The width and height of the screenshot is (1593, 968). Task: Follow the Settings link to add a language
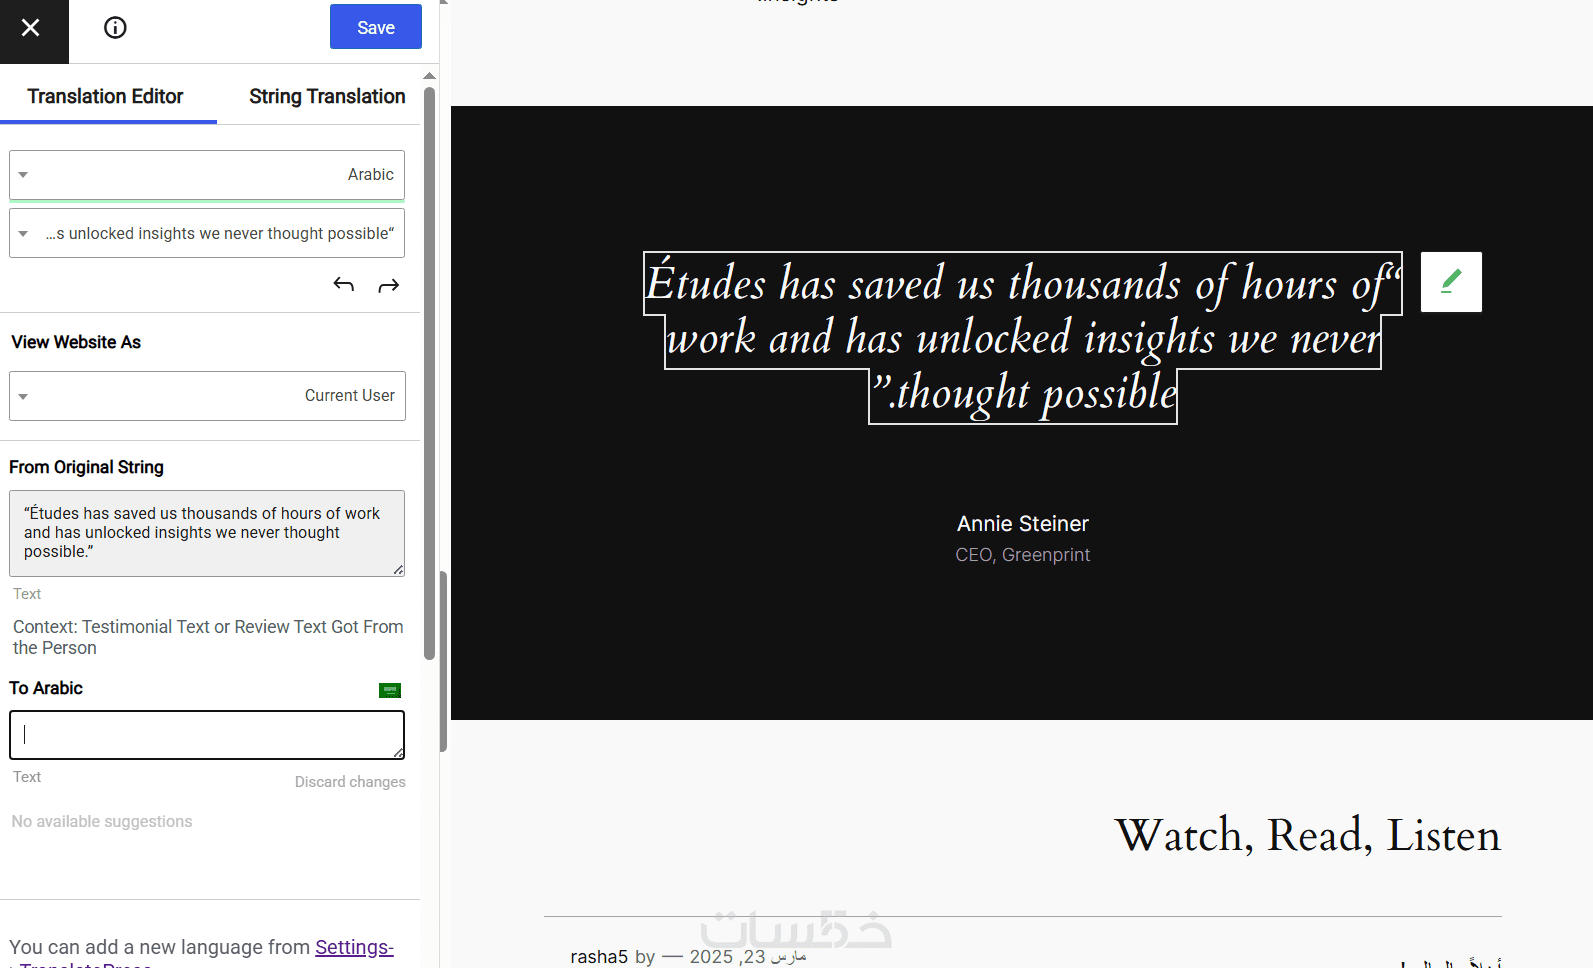tap(354, 947)
